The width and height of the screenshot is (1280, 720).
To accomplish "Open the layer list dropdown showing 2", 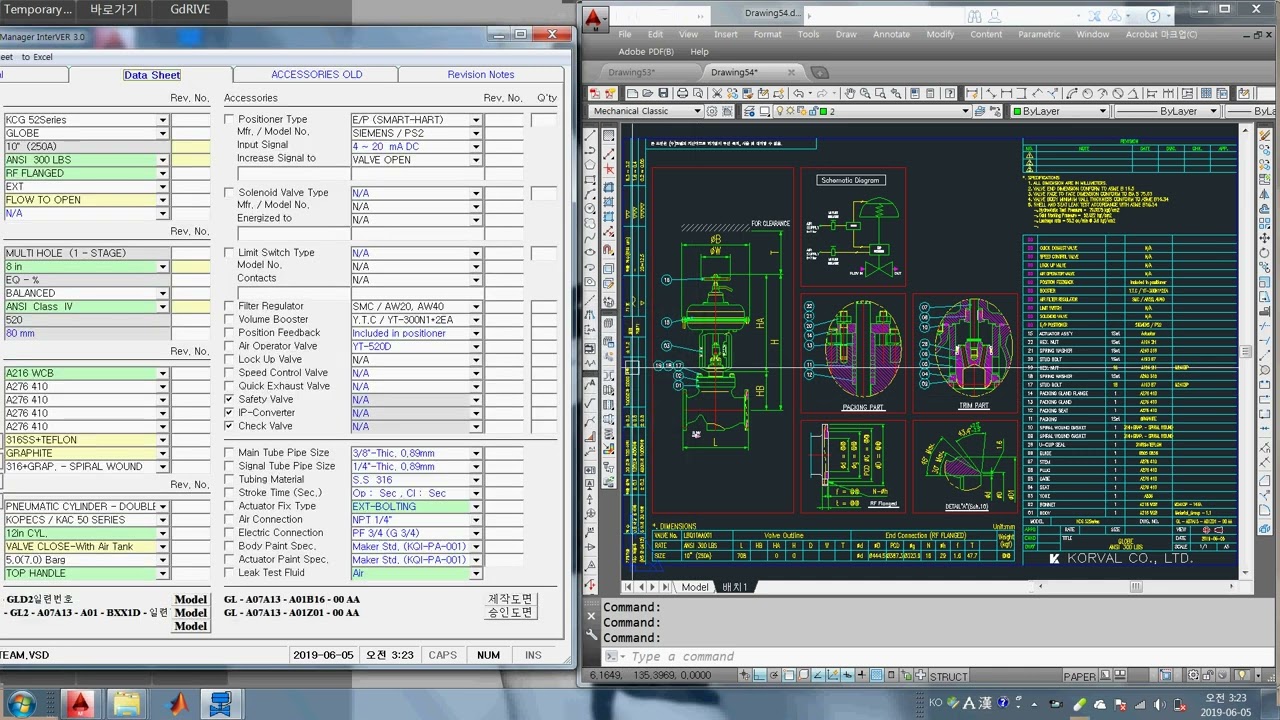I will tap(965, 111).
